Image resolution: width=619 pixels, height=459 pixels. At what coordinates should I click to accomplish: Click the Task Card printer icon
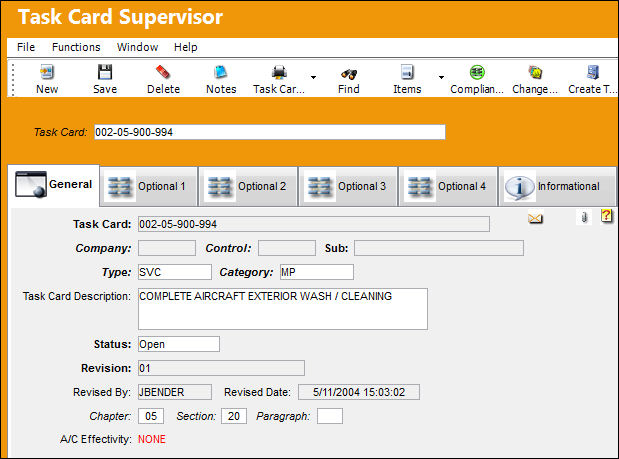click(x=279, y=72)
